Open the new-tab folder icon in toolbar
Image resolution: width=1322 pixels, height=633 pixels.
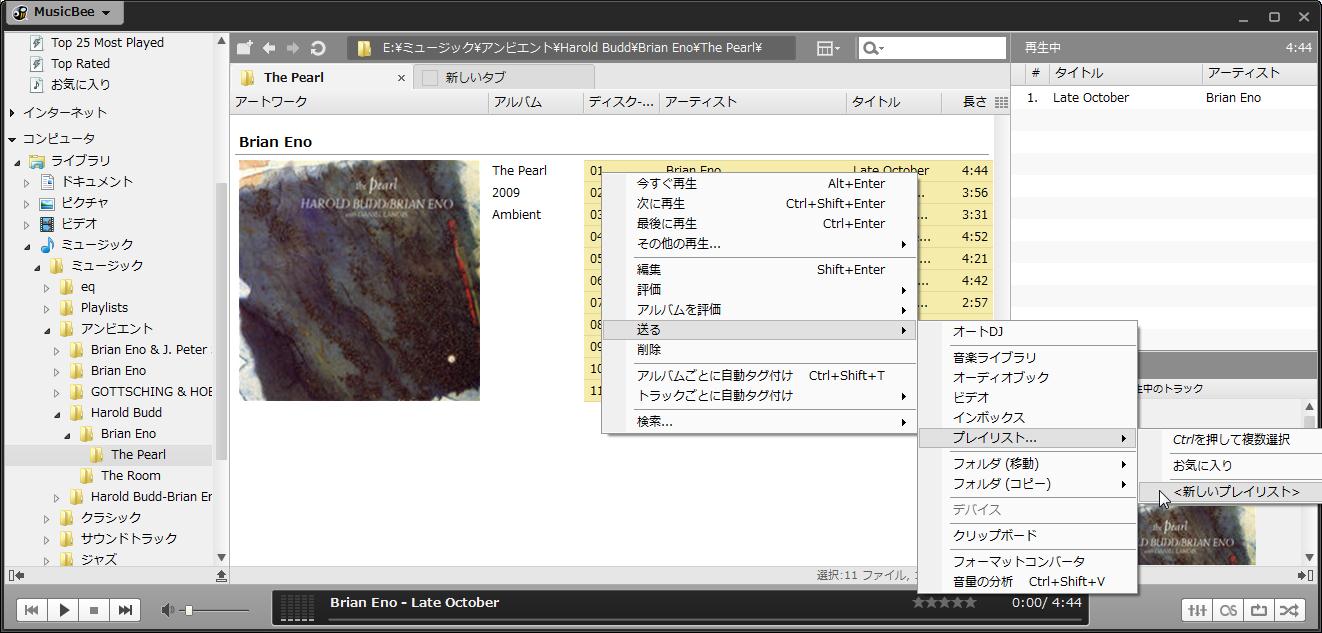pos(245,48)
